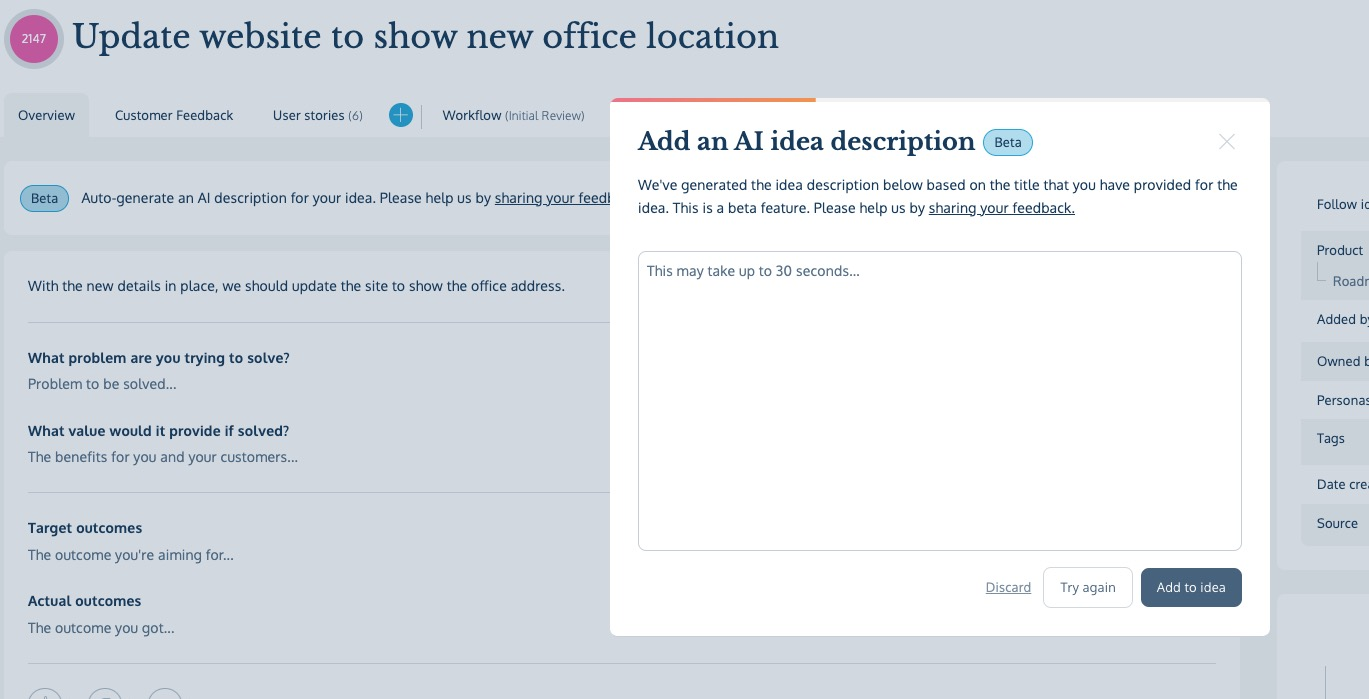Switch to the Customer Feedback tab
The height and width of the screenshot is (699, 1369).
click(x=173, y=115)
